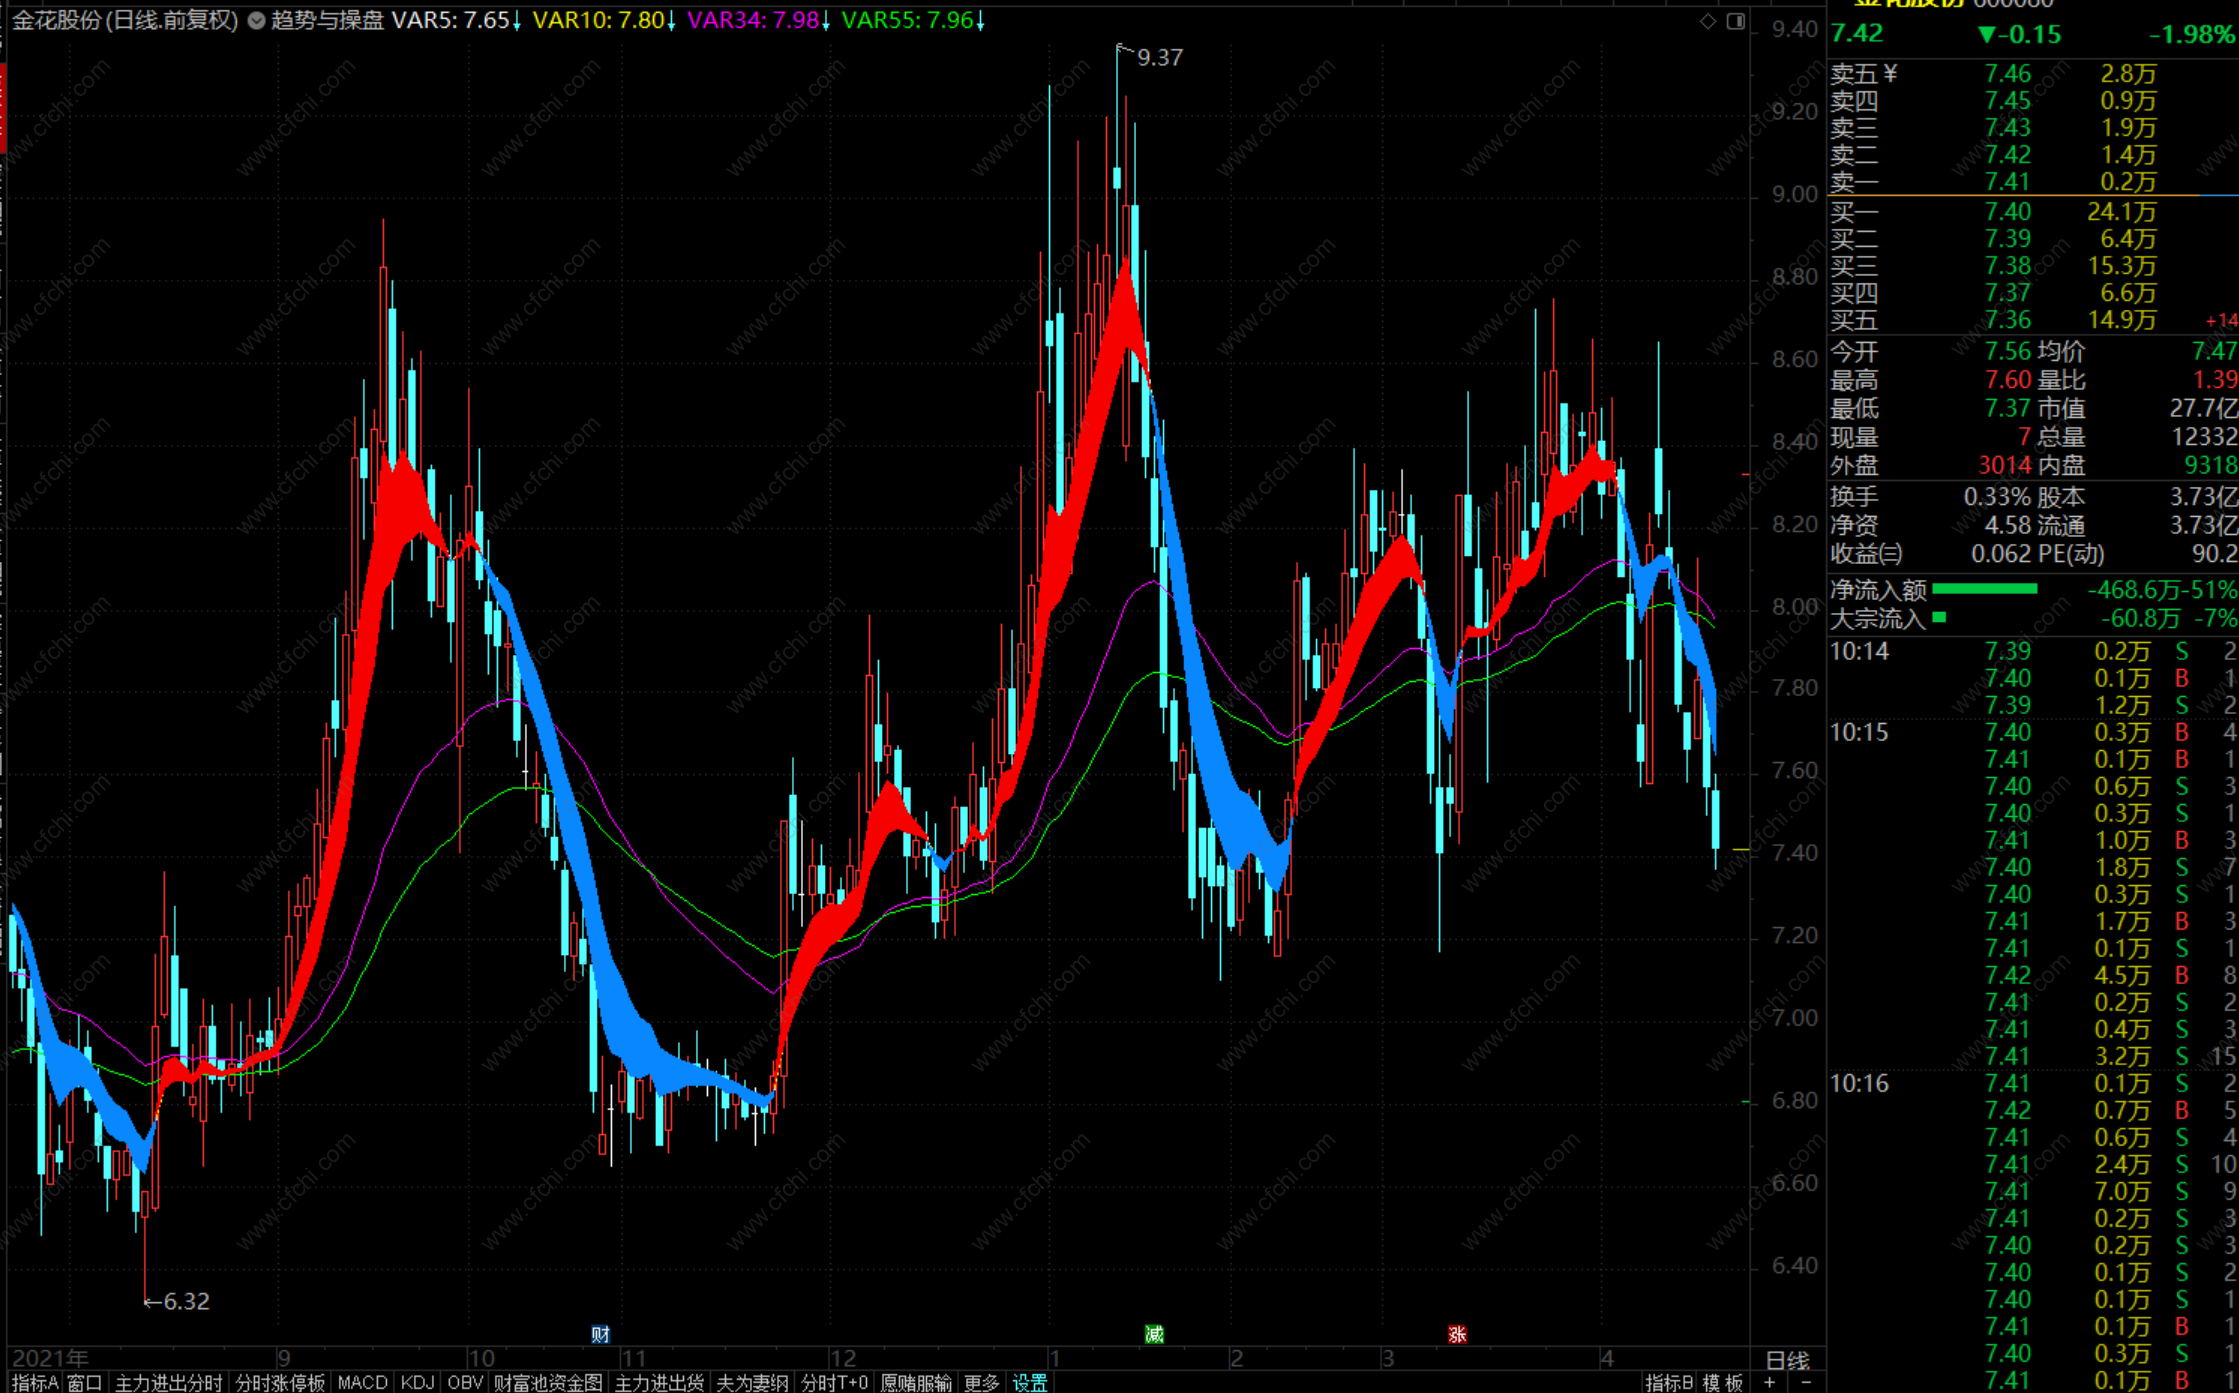This screenshot has width=2239, height=1393.
Task: Click the green 减 event marker
Action: point(1154,1334)
